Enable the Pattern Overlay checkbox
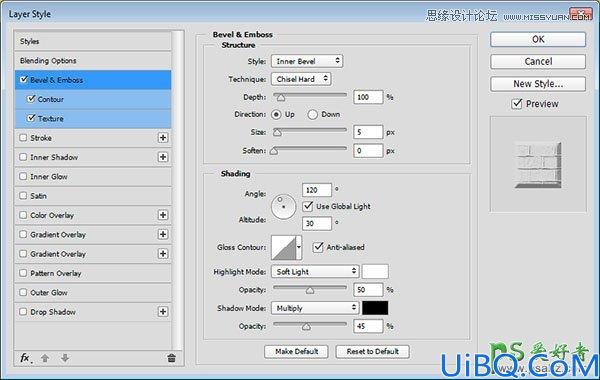The height and width of the screenshot is (380, 600). click(x=23, y=273)
